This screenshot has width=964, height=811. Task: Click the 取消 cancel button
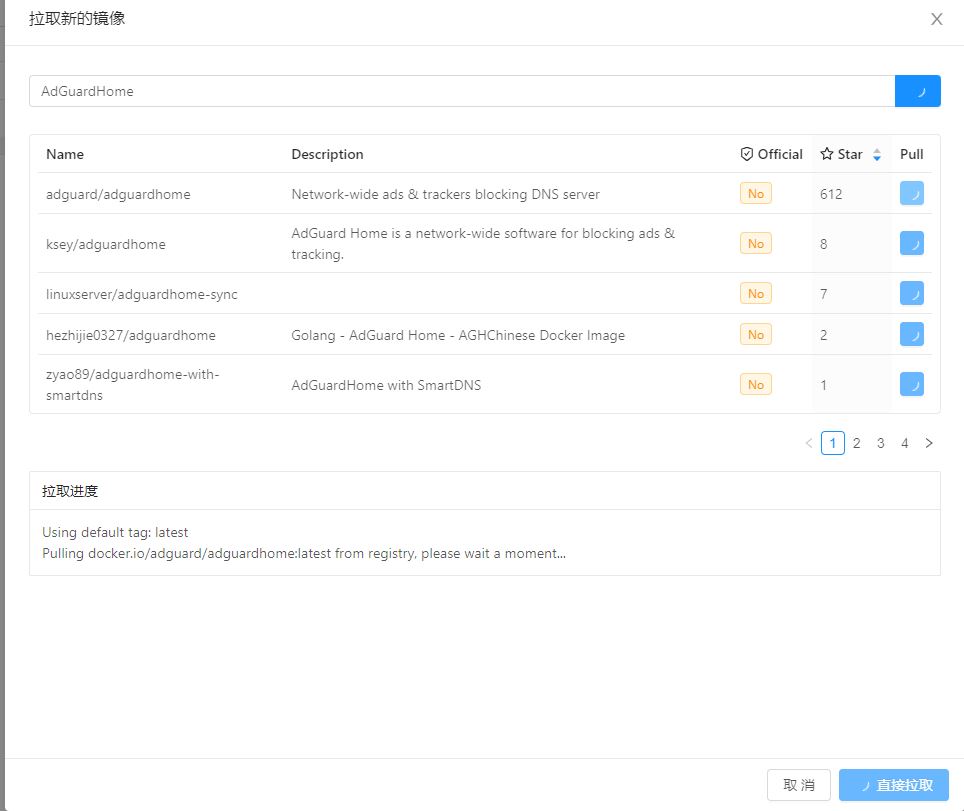point(799,785)
